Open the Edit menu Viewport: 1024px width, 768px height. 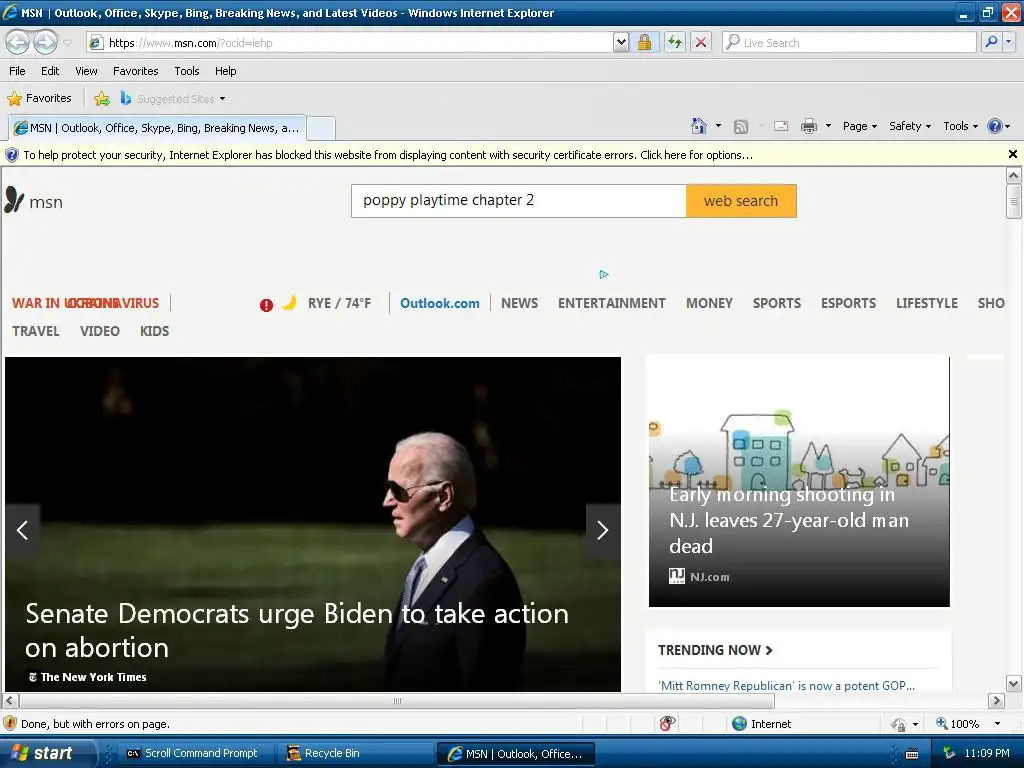point(50,71)
